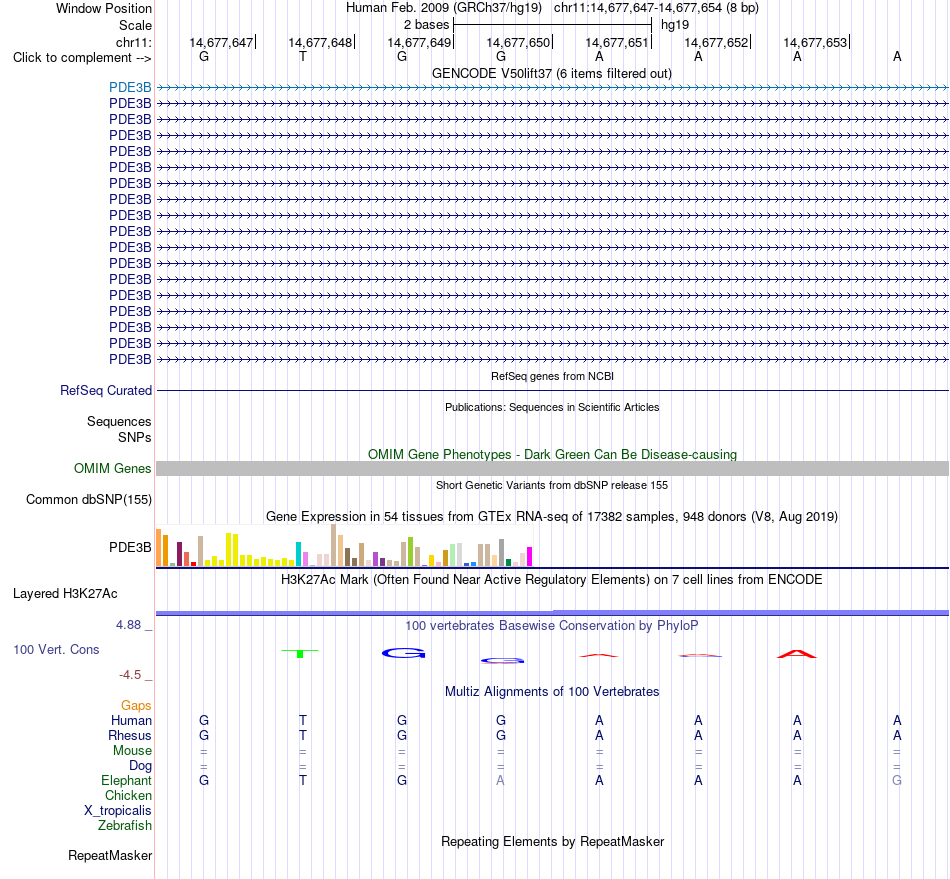Click 'Multiz Alignments of 100 Vertebrates' title

click(x=552, y=692)
